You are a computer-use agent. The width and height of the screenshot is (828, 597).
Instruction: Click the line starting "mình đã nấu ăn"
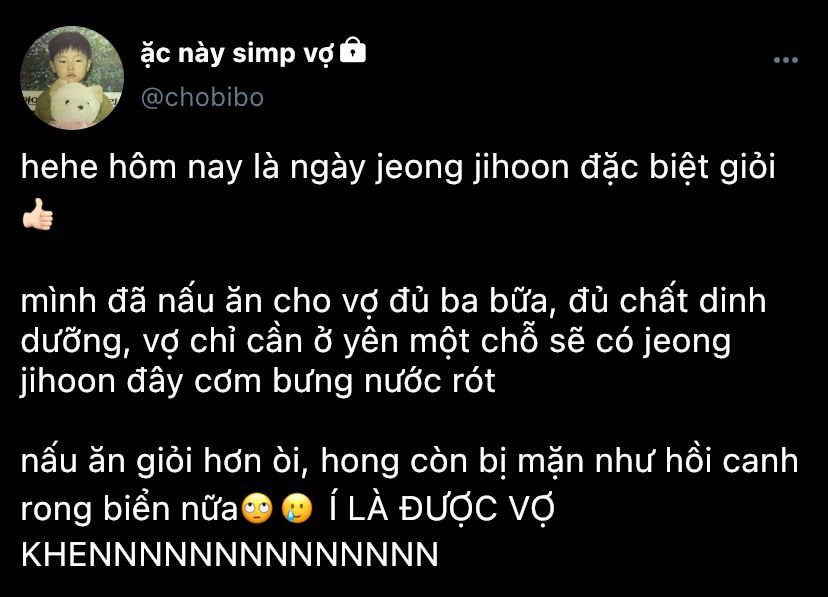[393, 301]
